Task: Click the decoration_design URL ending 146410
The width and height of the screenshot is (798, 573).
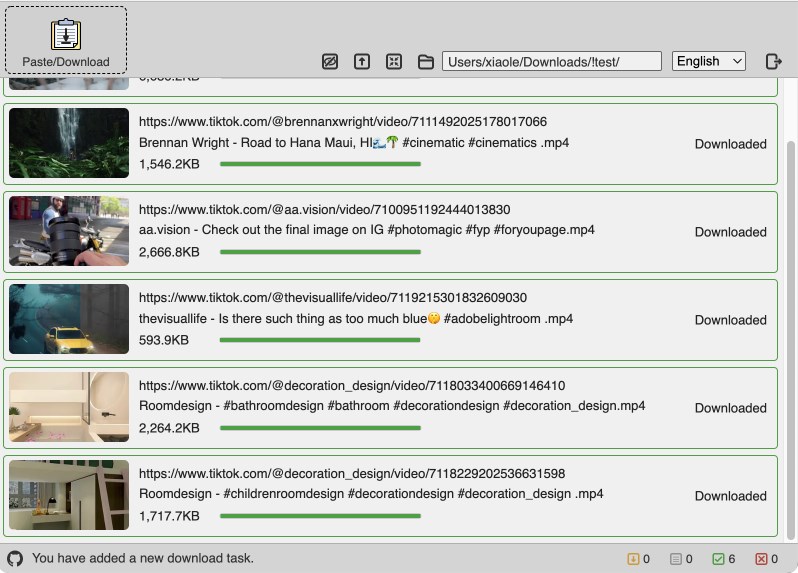Action: [x=352, y=386]
